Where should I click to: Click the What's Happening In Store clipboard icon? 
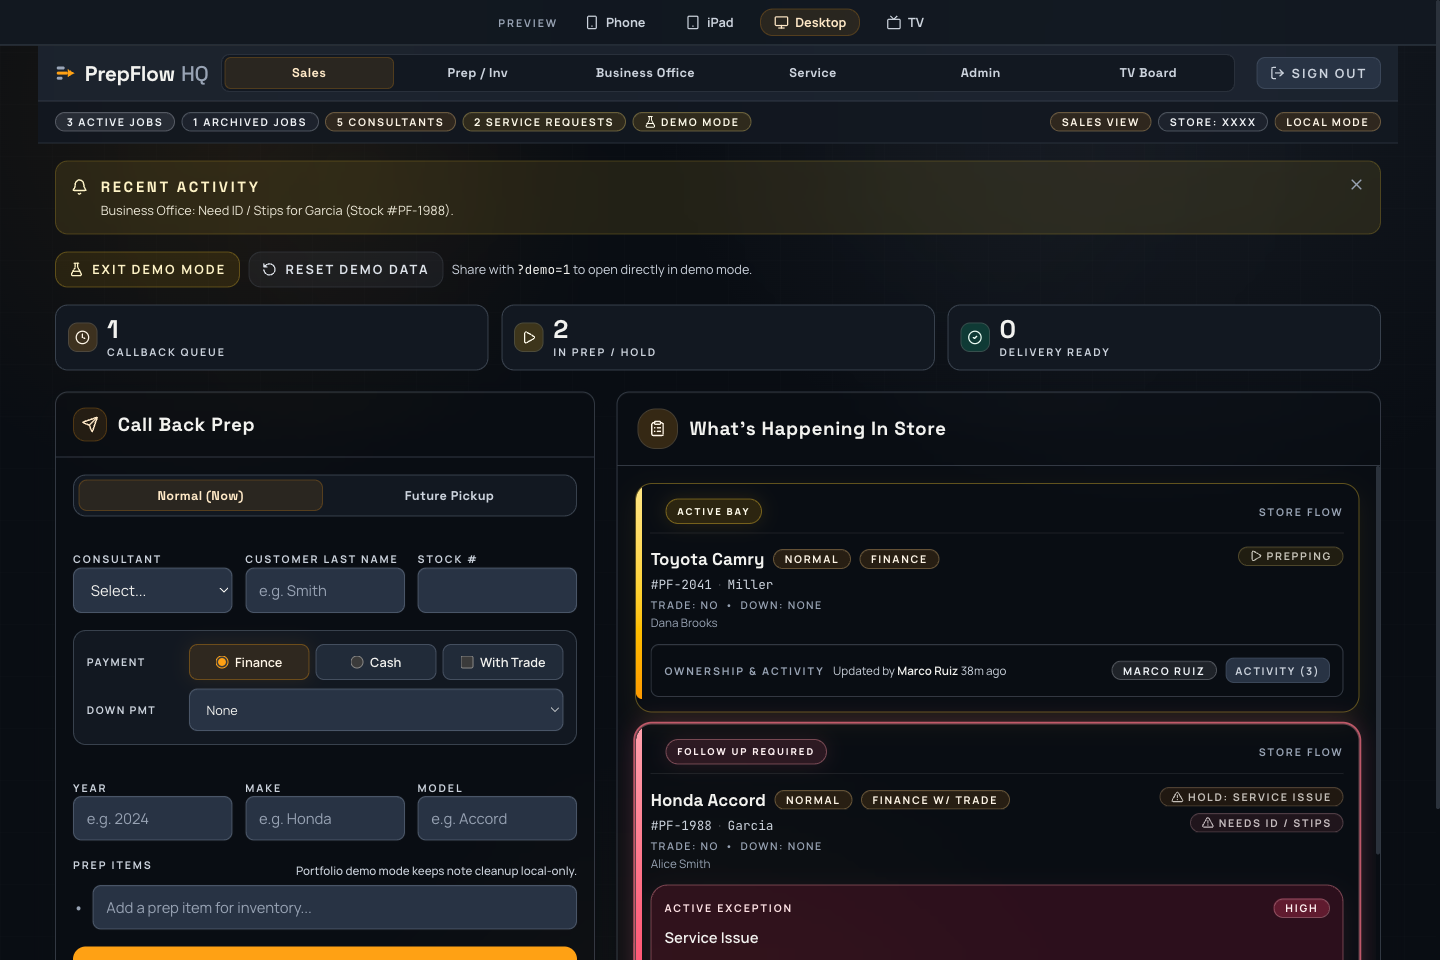pos(657,429)
